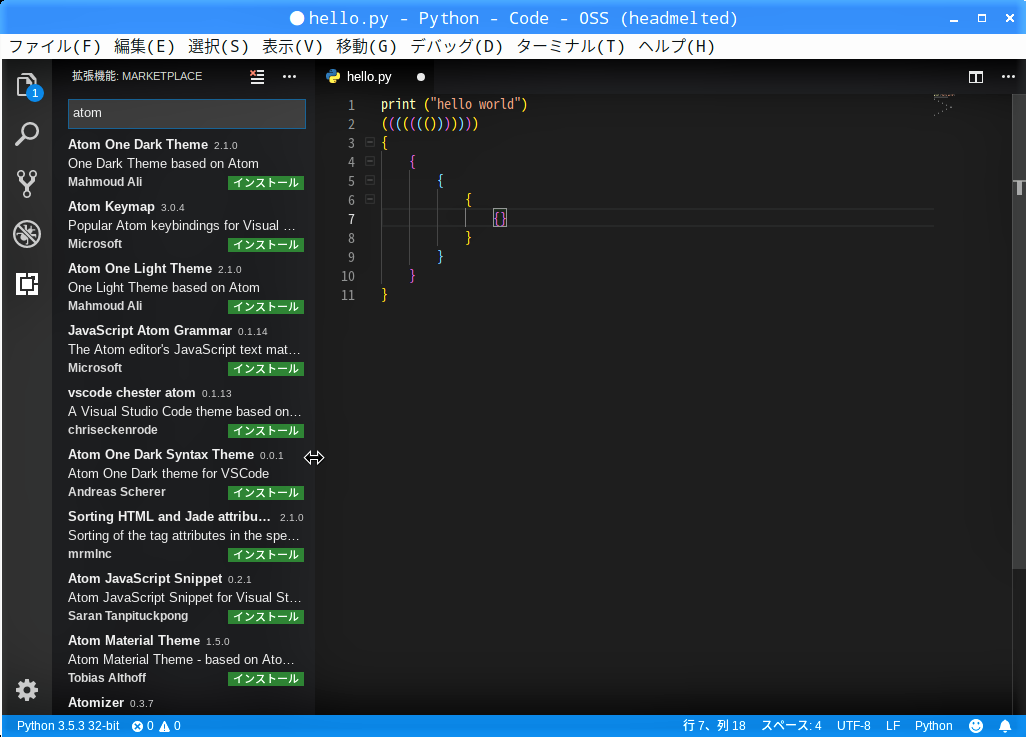The image size is (1026, 737).
Task: Collapse the code fold at line 3
Action: 369,143
